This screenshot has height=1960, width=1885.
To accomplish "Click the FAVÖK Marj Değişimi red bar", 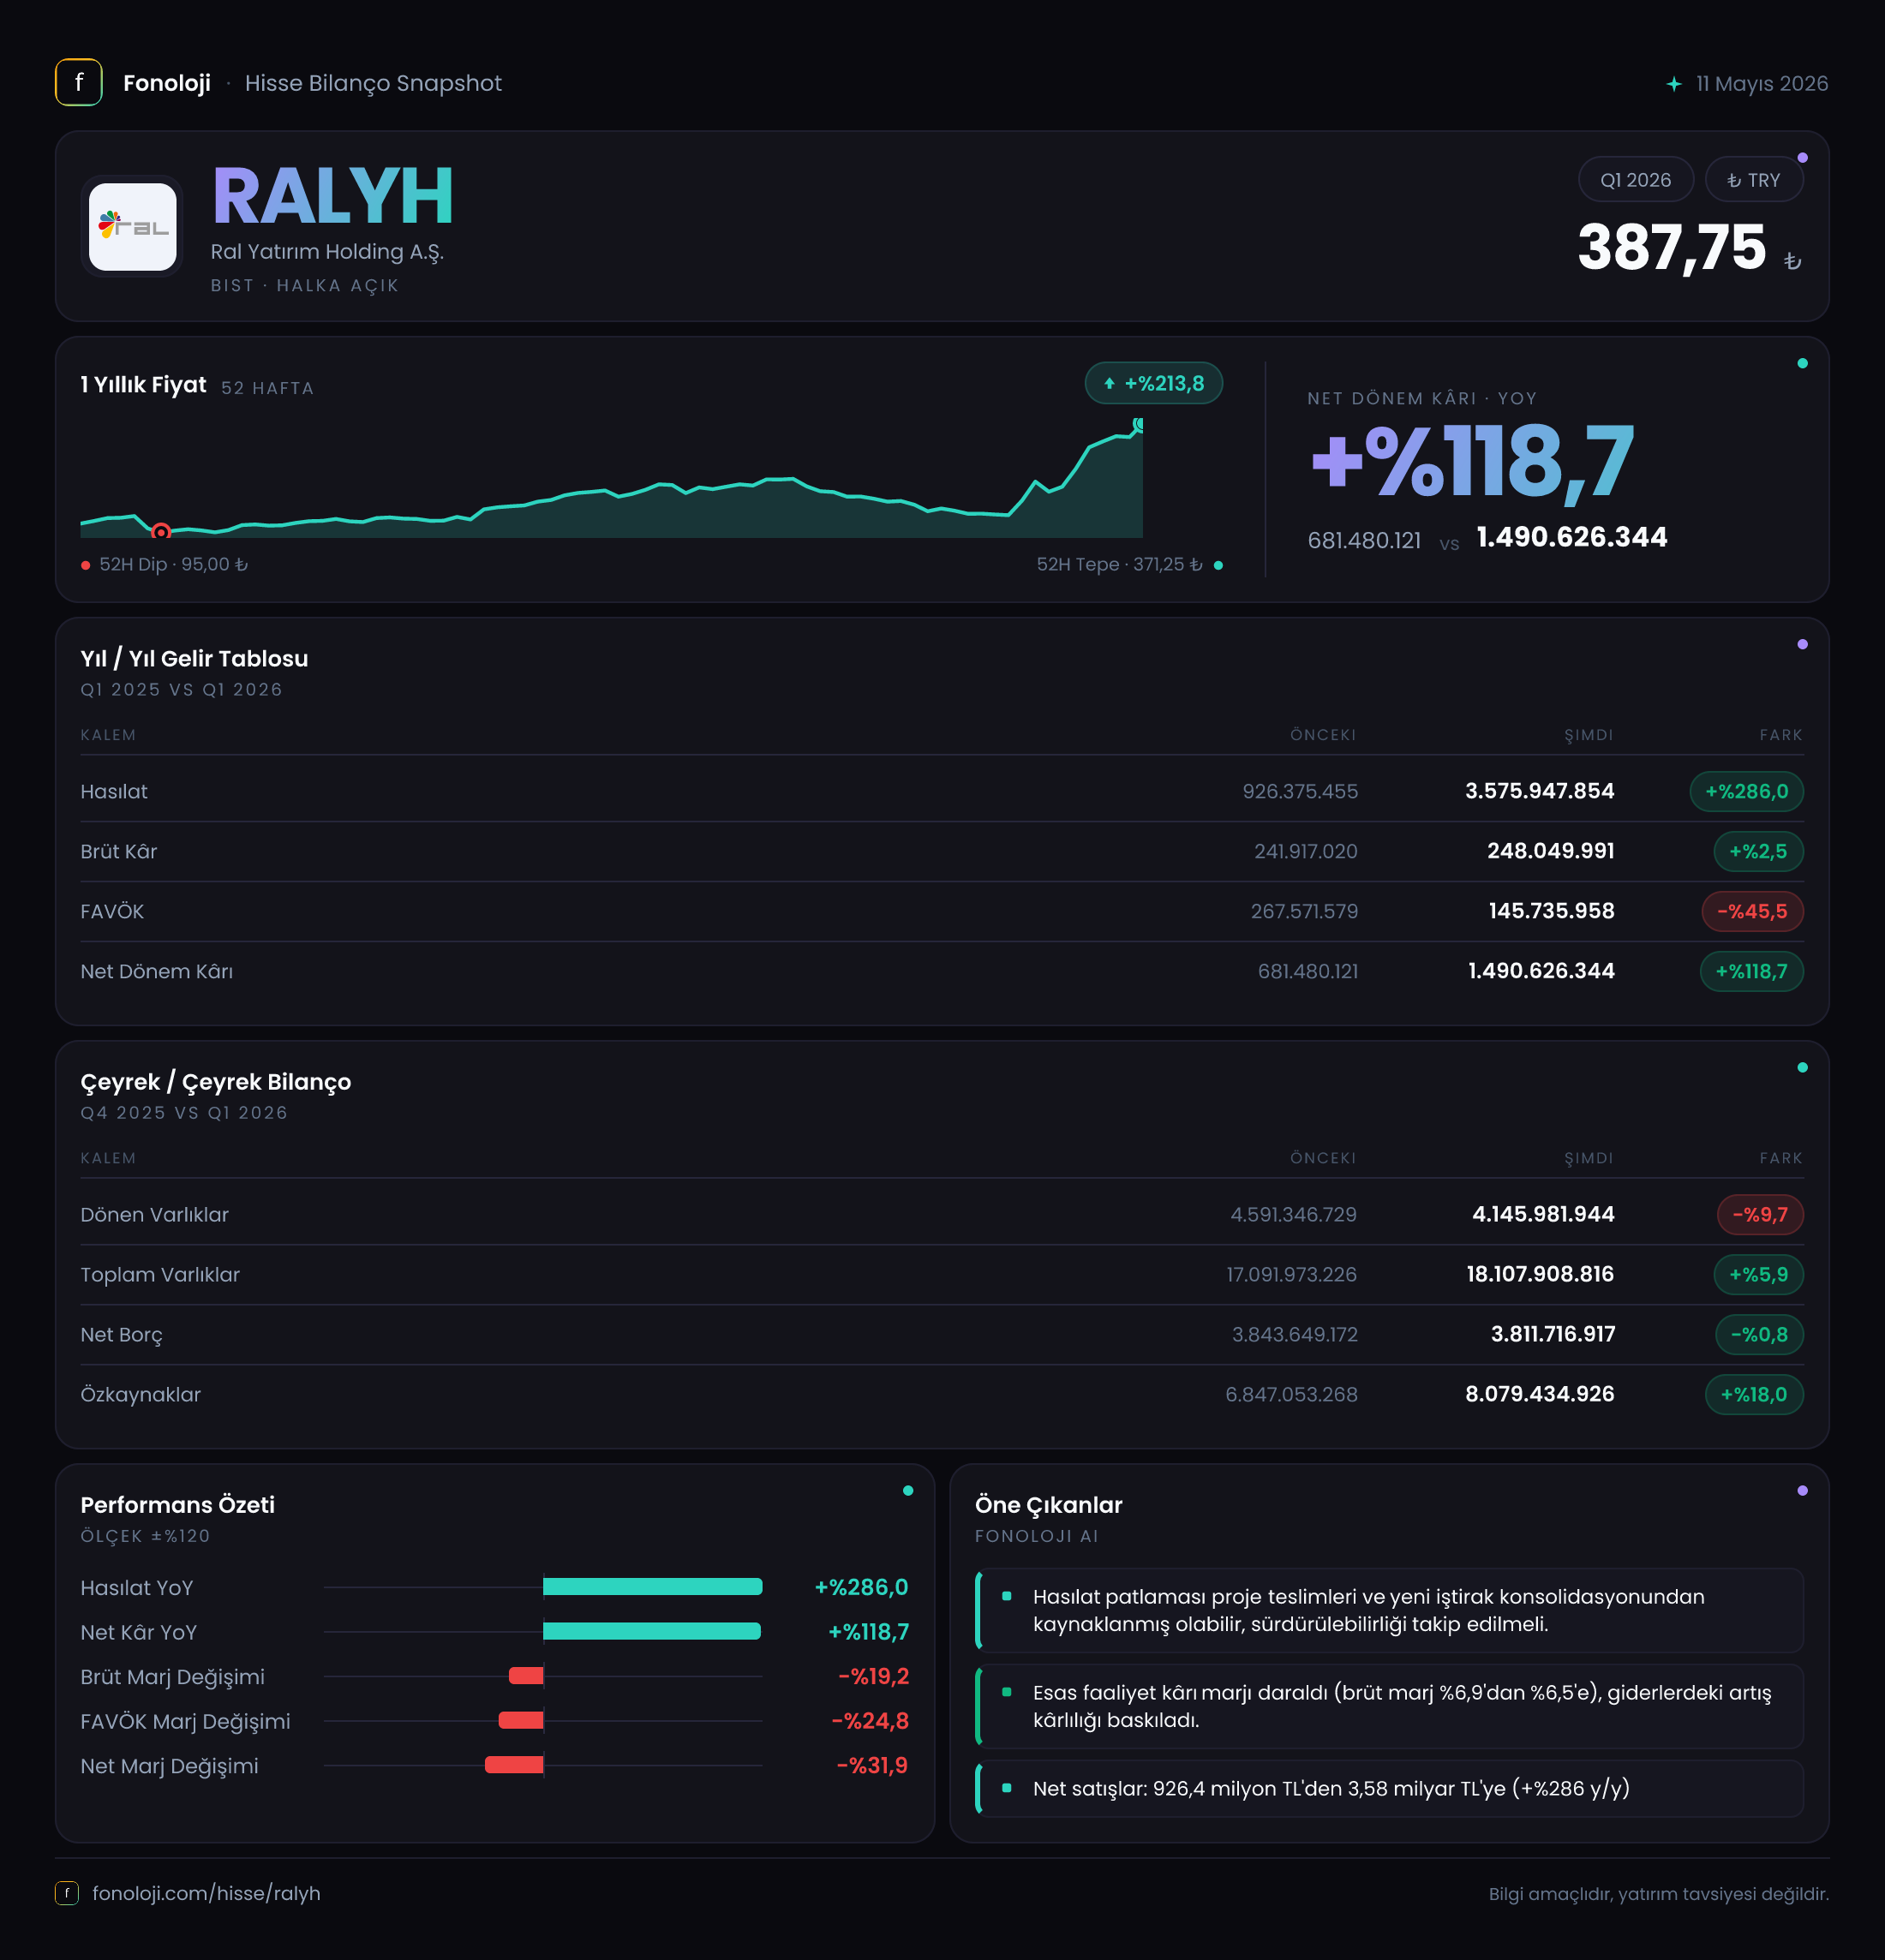I will point(521,1720).
